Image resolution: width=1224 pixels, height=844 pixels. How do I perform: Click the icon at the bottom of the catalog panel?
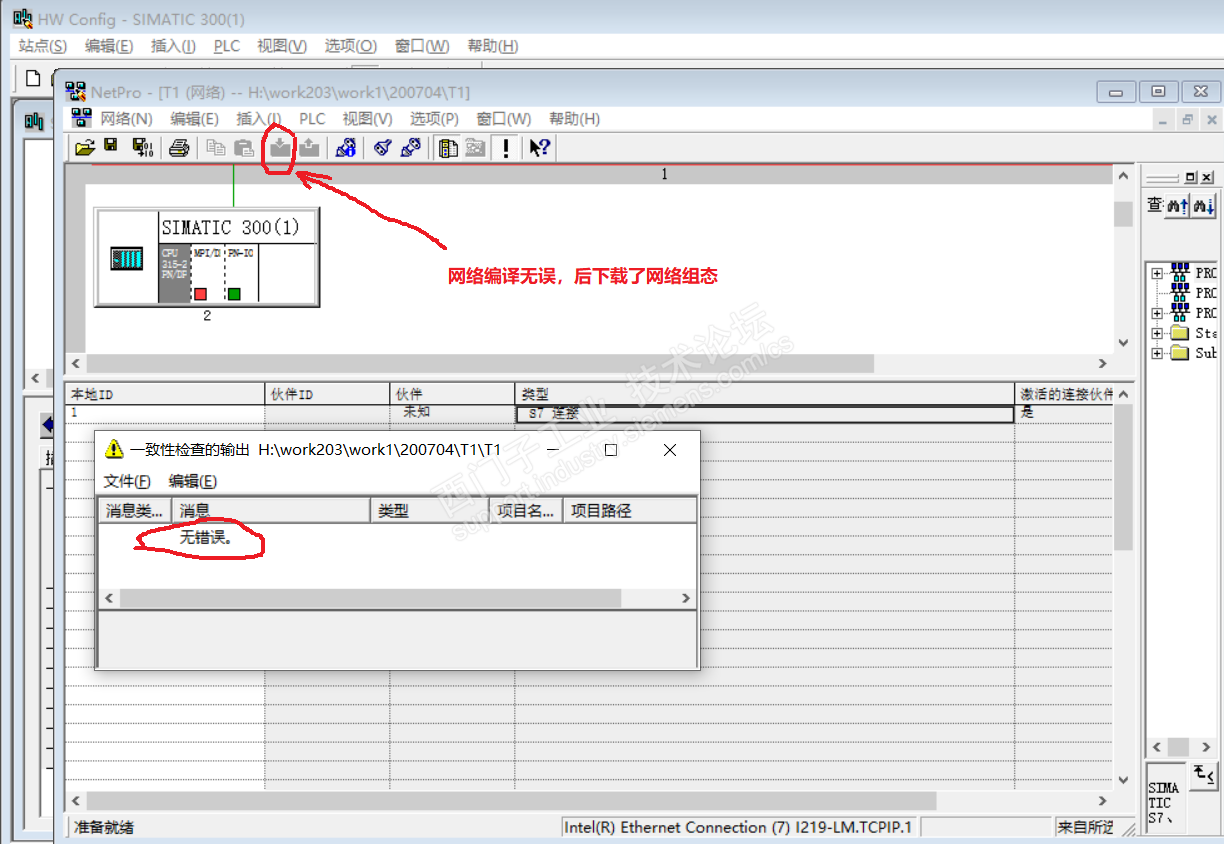1203,774
